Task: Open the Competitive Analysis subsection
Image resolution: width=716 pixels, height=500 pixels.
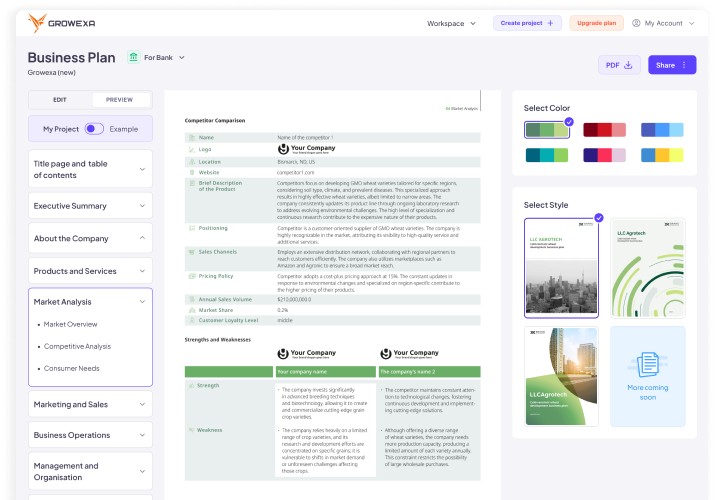Action: (77, 346)
